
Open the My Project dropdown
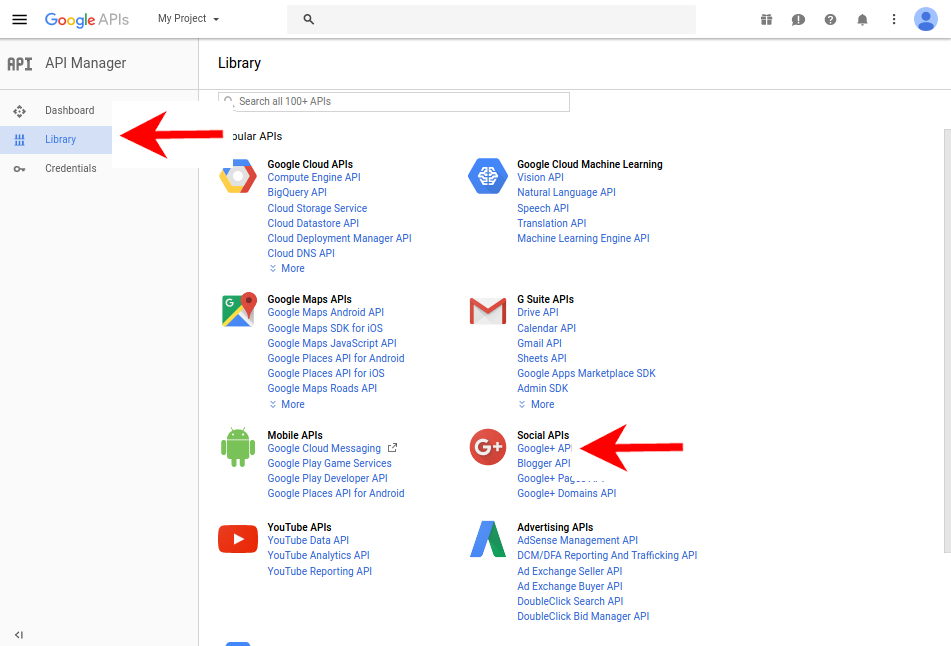188,19
